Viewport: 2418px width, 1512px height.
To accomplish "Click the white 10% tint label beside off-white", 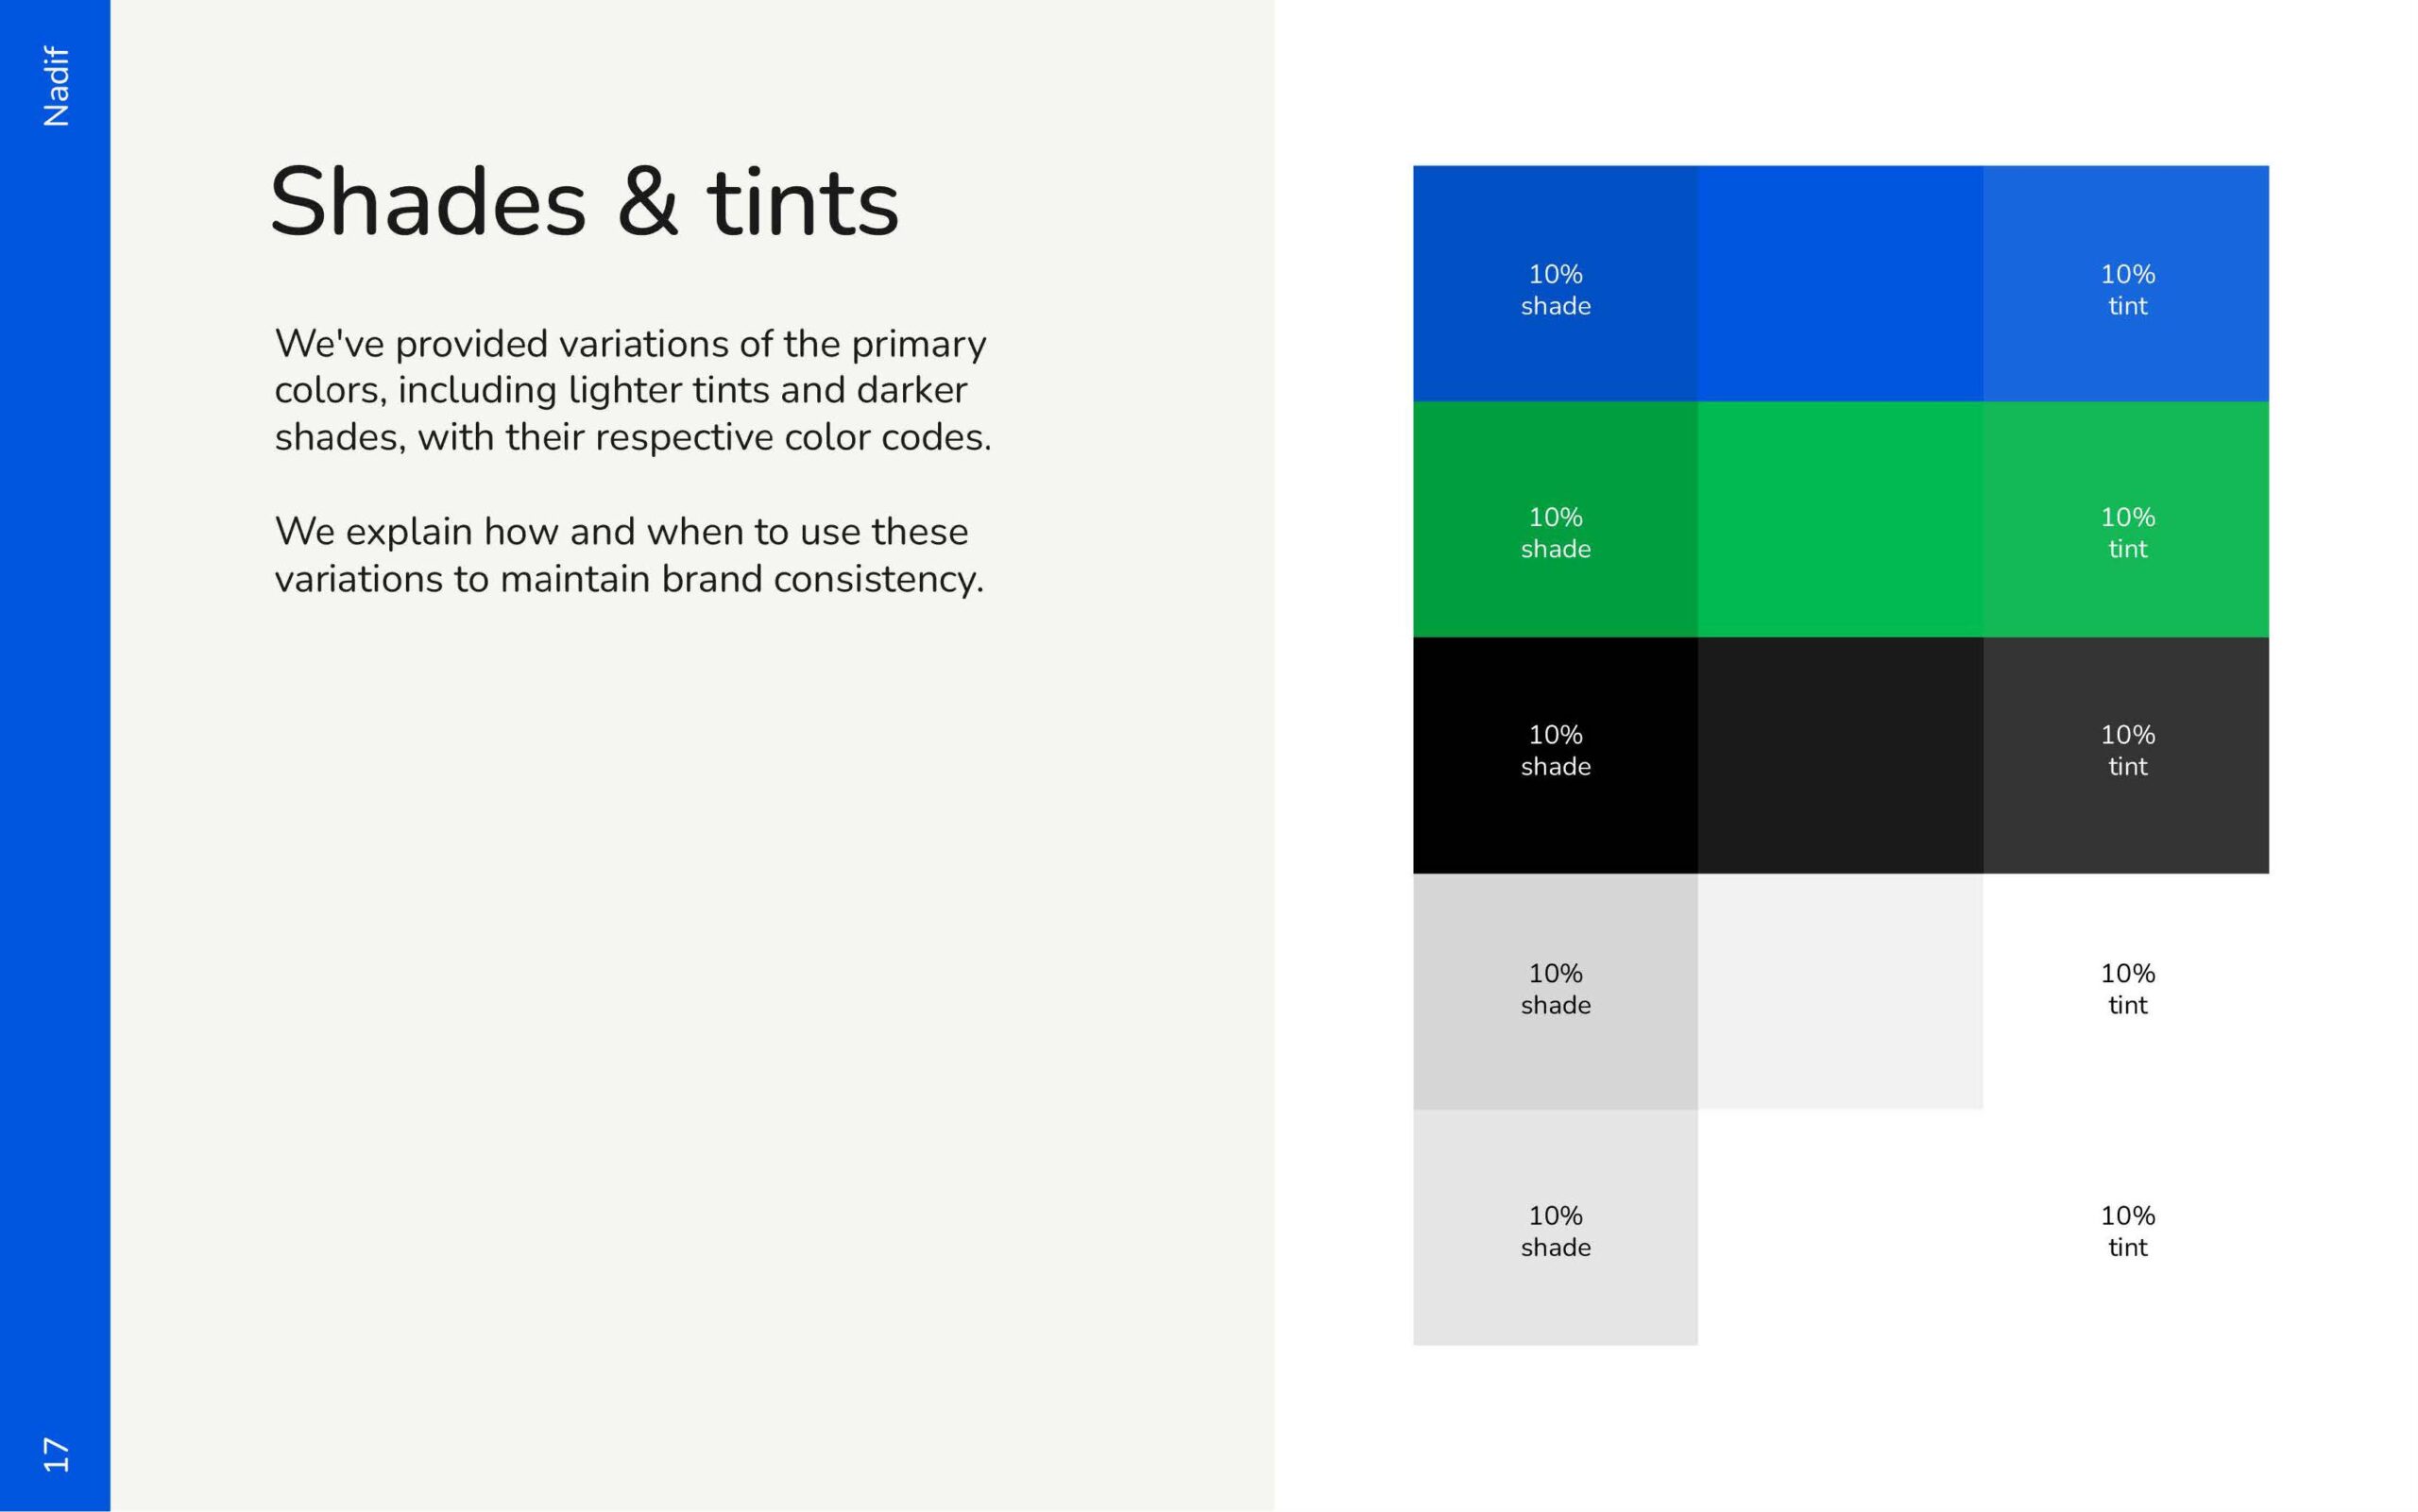I will (x=2127, y=989).
